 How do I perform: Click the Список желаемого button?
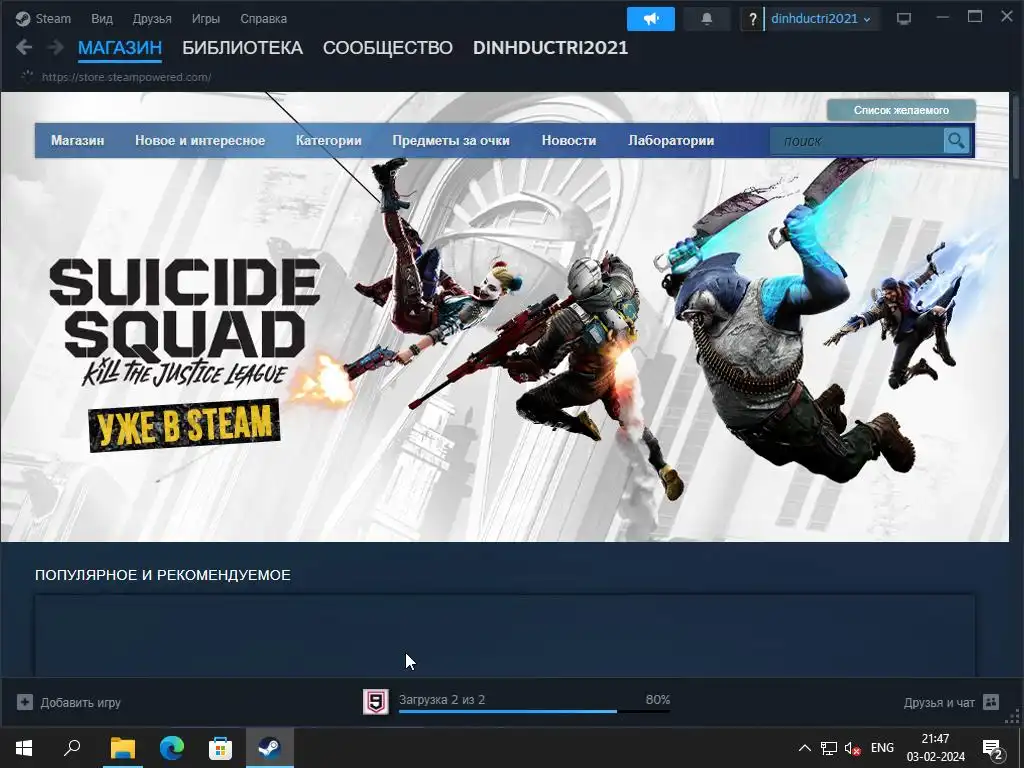tap(901, 110)
